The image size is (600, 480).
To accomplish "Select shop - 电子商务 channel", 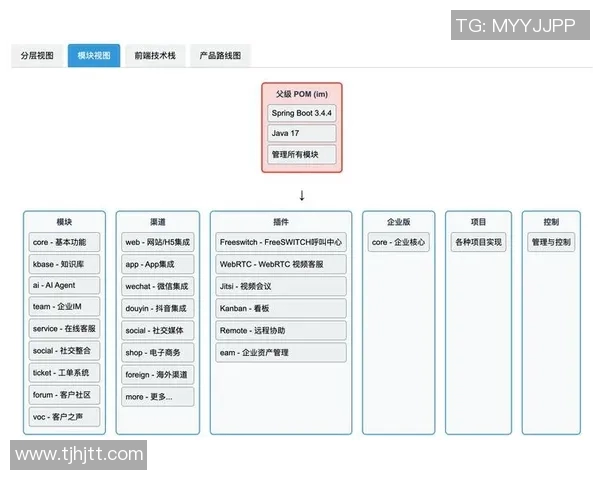I will [158, 353].
